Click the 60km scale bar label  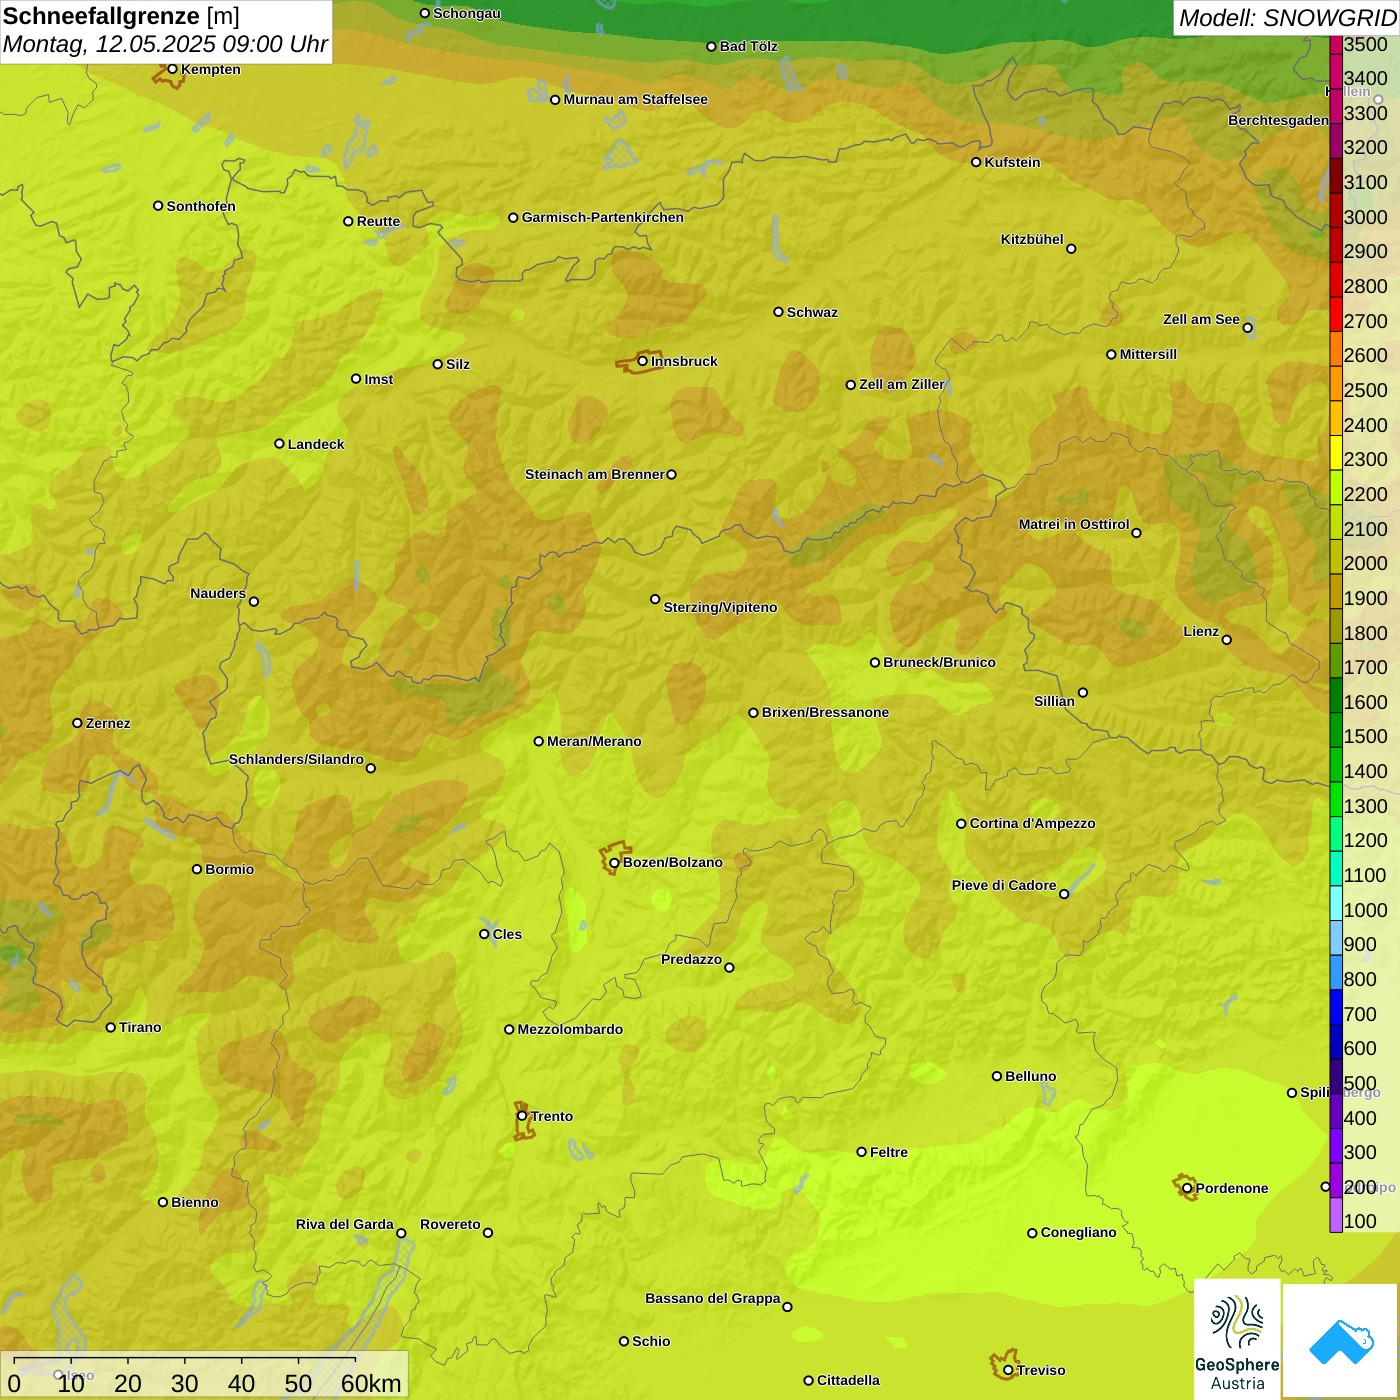[x=371, y=1383]
